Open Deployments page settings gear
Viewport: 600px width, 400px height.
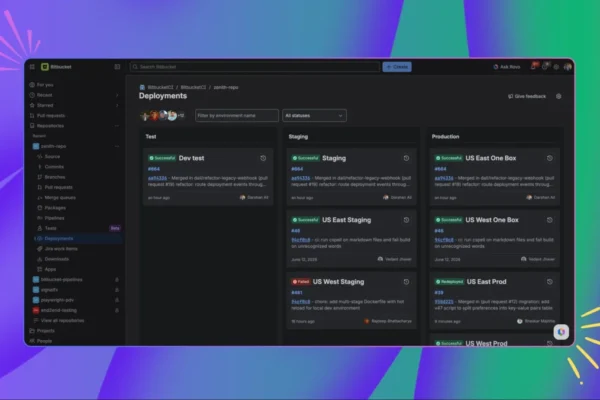pos(559,96)
